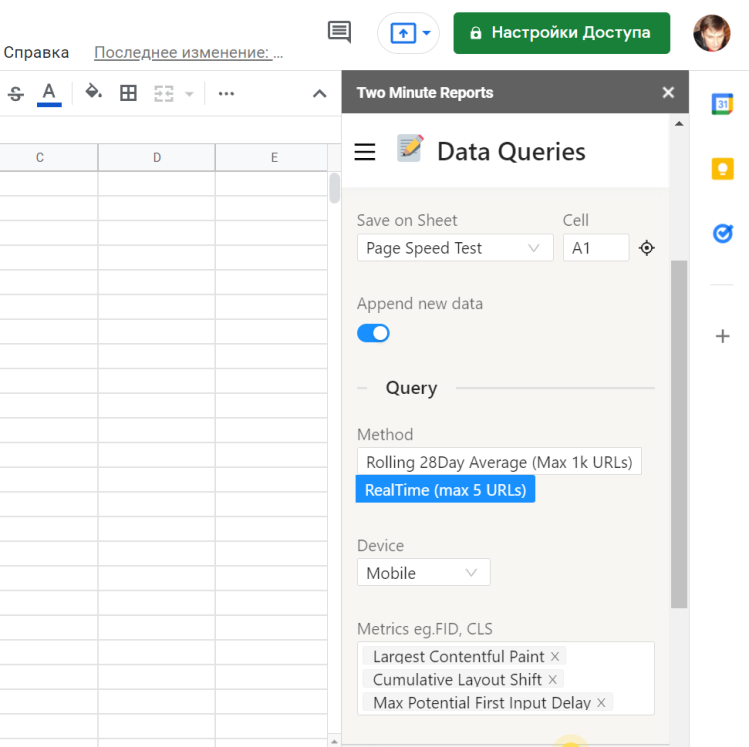Collapse the toolbar using the chevron arrow
749x747 pixels.
pyautogui.click(x=319, y=93)
